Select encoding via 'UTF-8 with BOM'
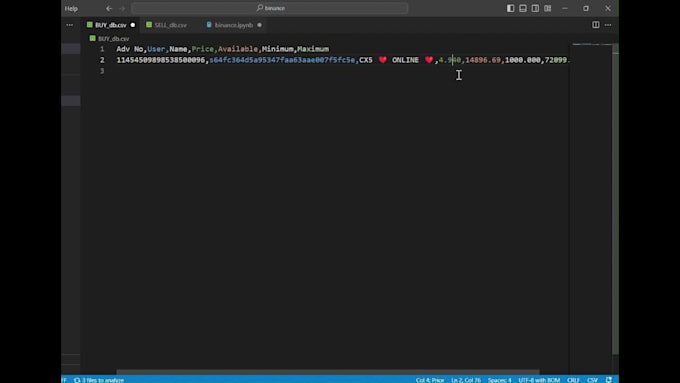The height and width of the screenshot is (383, 680). (539, 380)
